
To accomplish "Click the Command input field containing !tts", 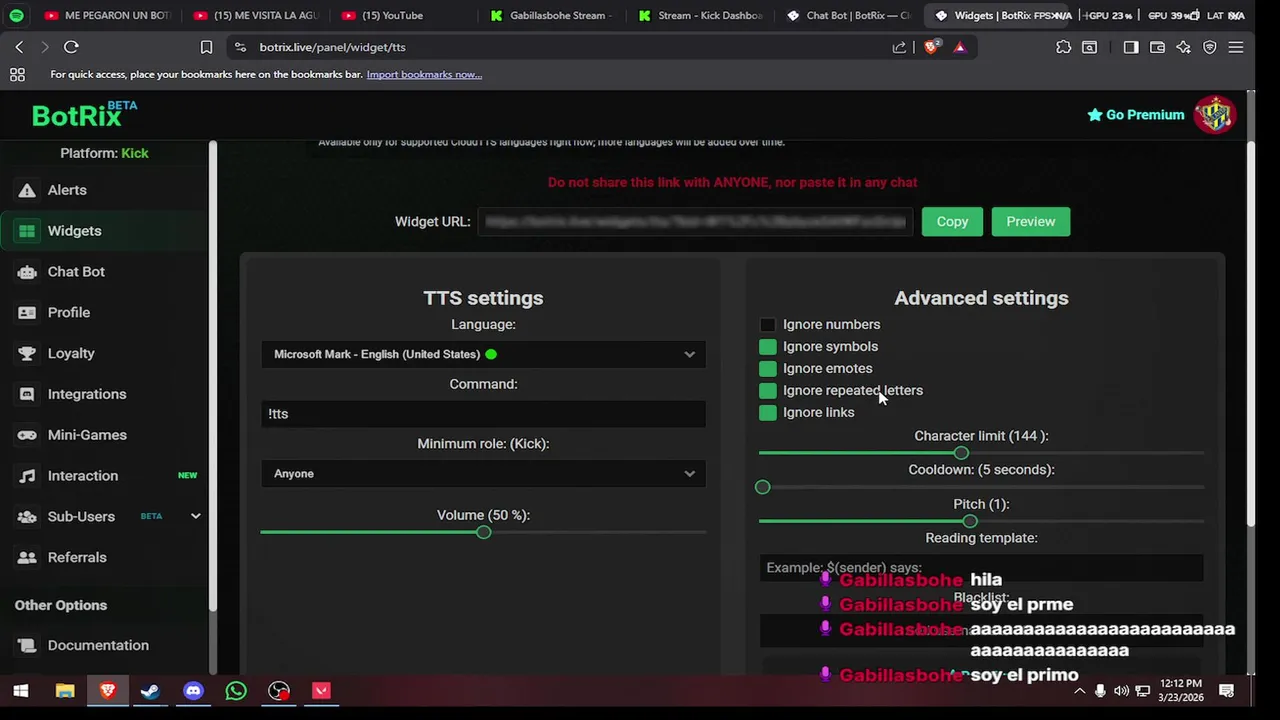I will [x=483, y=414].
